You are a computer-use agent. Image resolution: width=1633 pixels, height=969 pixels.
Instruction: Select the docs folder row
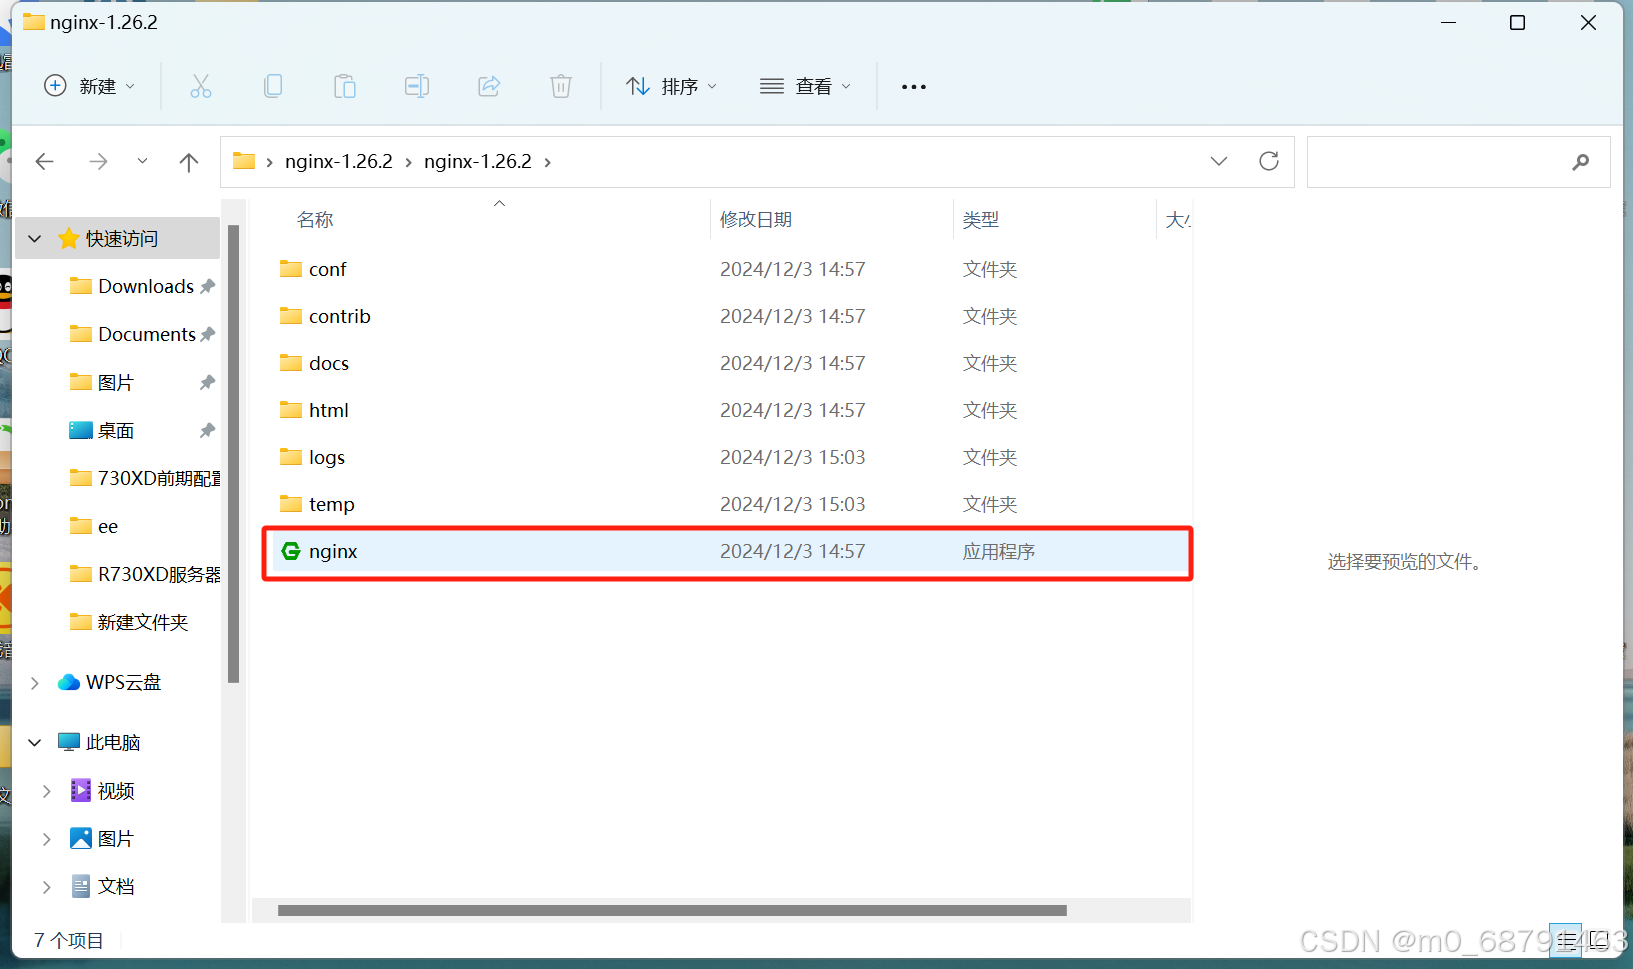[730, 363]
